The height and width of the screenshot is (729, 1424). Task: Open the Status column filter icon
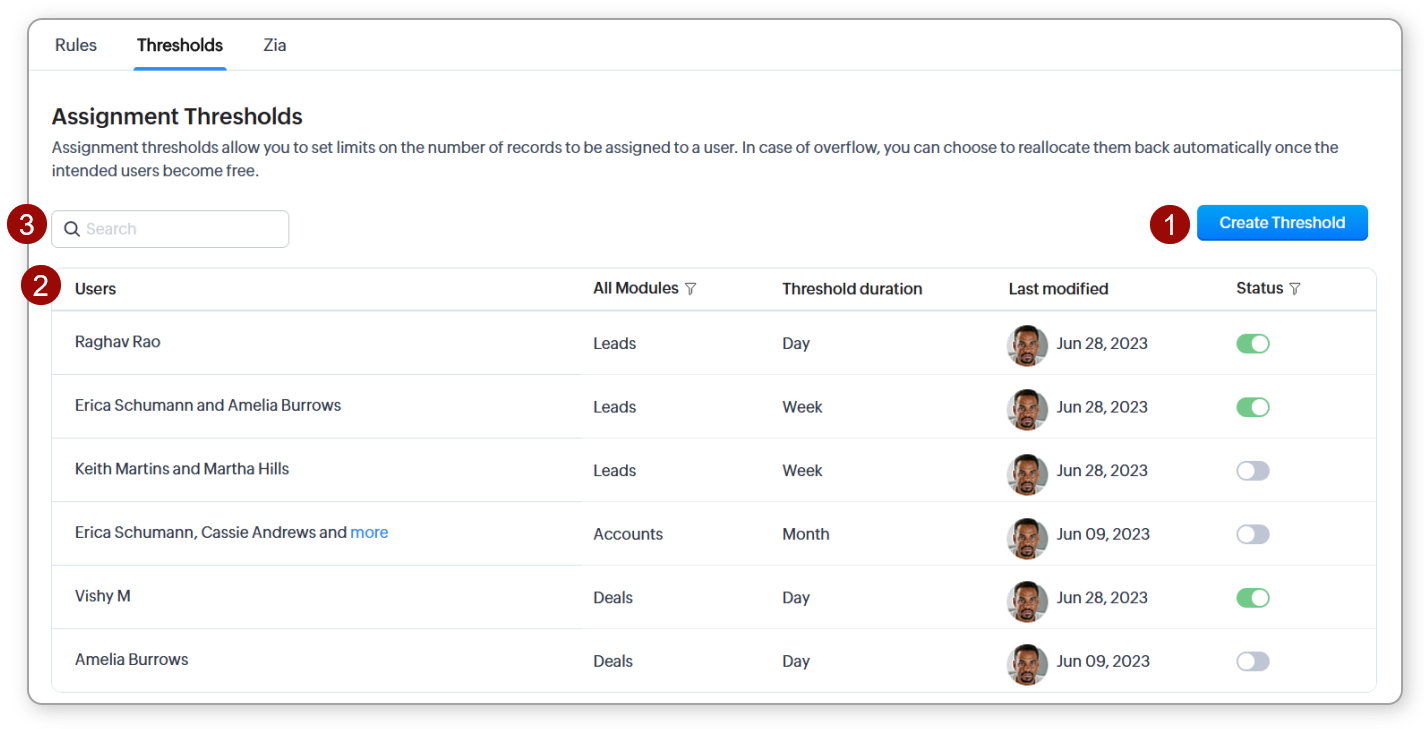click(1295, 289)
